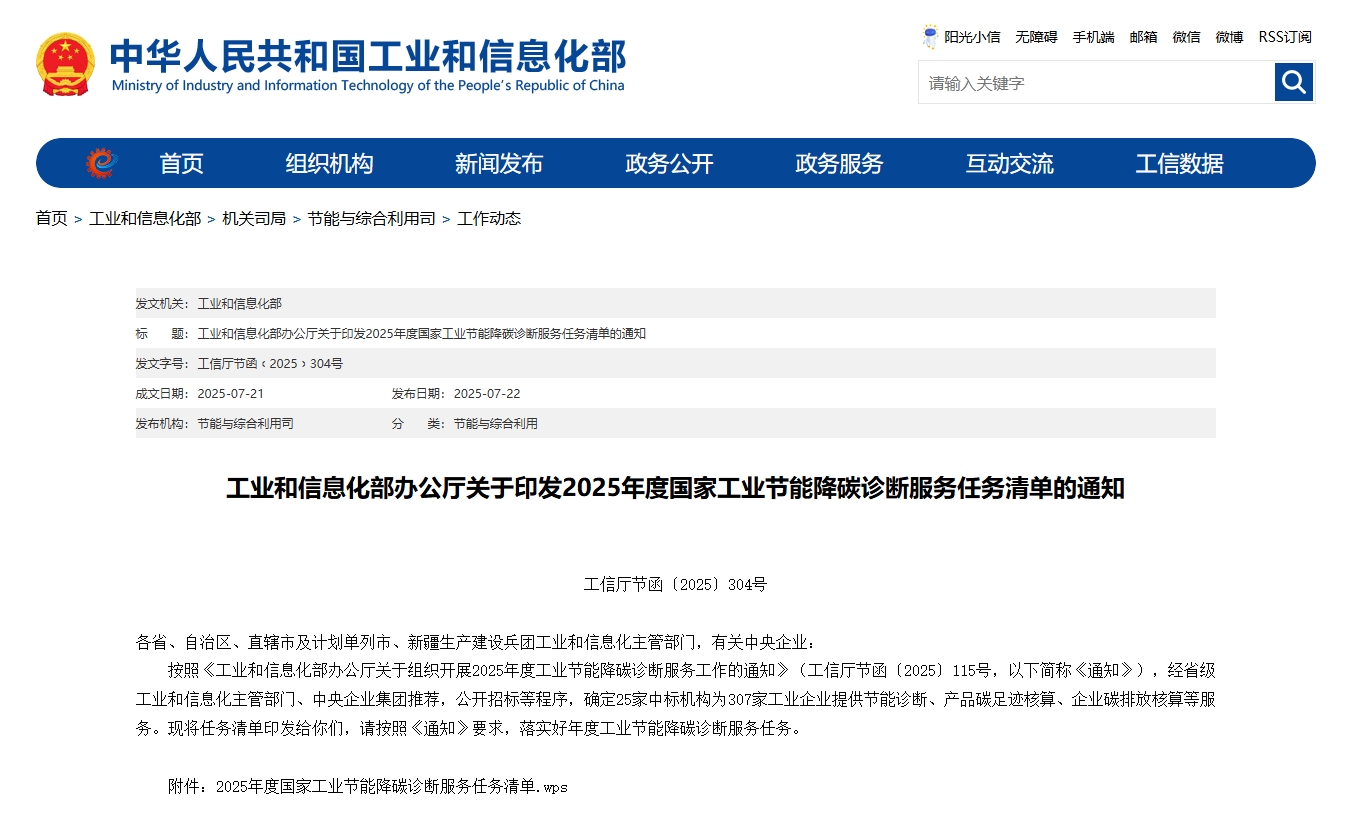Screen dimensions: 1363x813
Task: Open the 首页 navigation menu item
Action: pyautogui.click(x=181, y=163)
